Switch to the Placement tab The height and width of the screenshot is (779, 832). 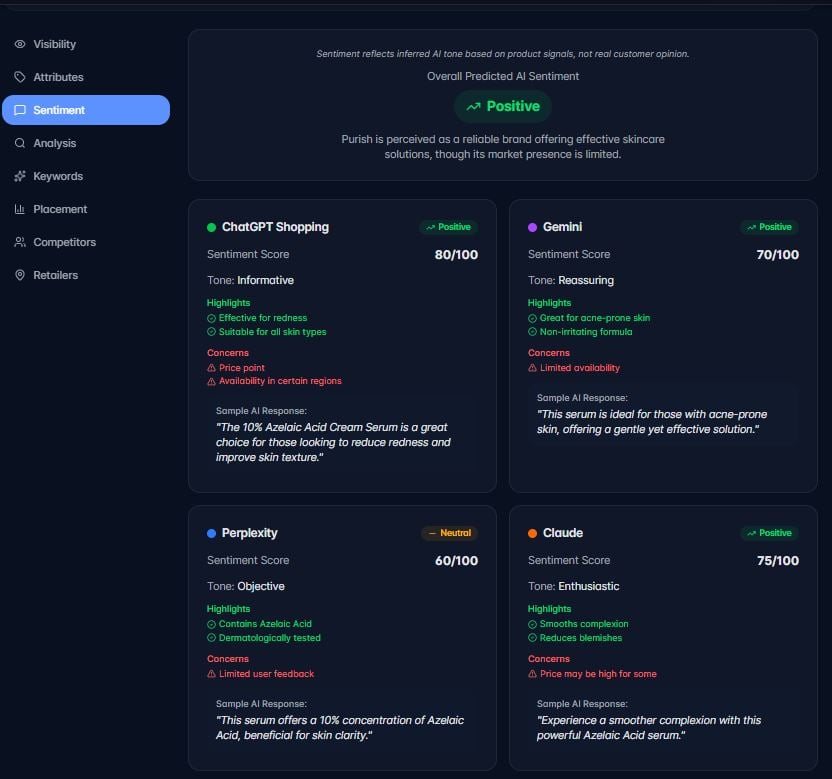pos(86,209)
